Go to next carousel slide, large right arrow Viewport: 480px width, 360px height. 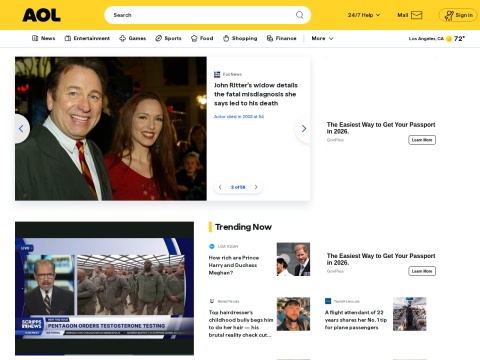(x=303, y=129)
